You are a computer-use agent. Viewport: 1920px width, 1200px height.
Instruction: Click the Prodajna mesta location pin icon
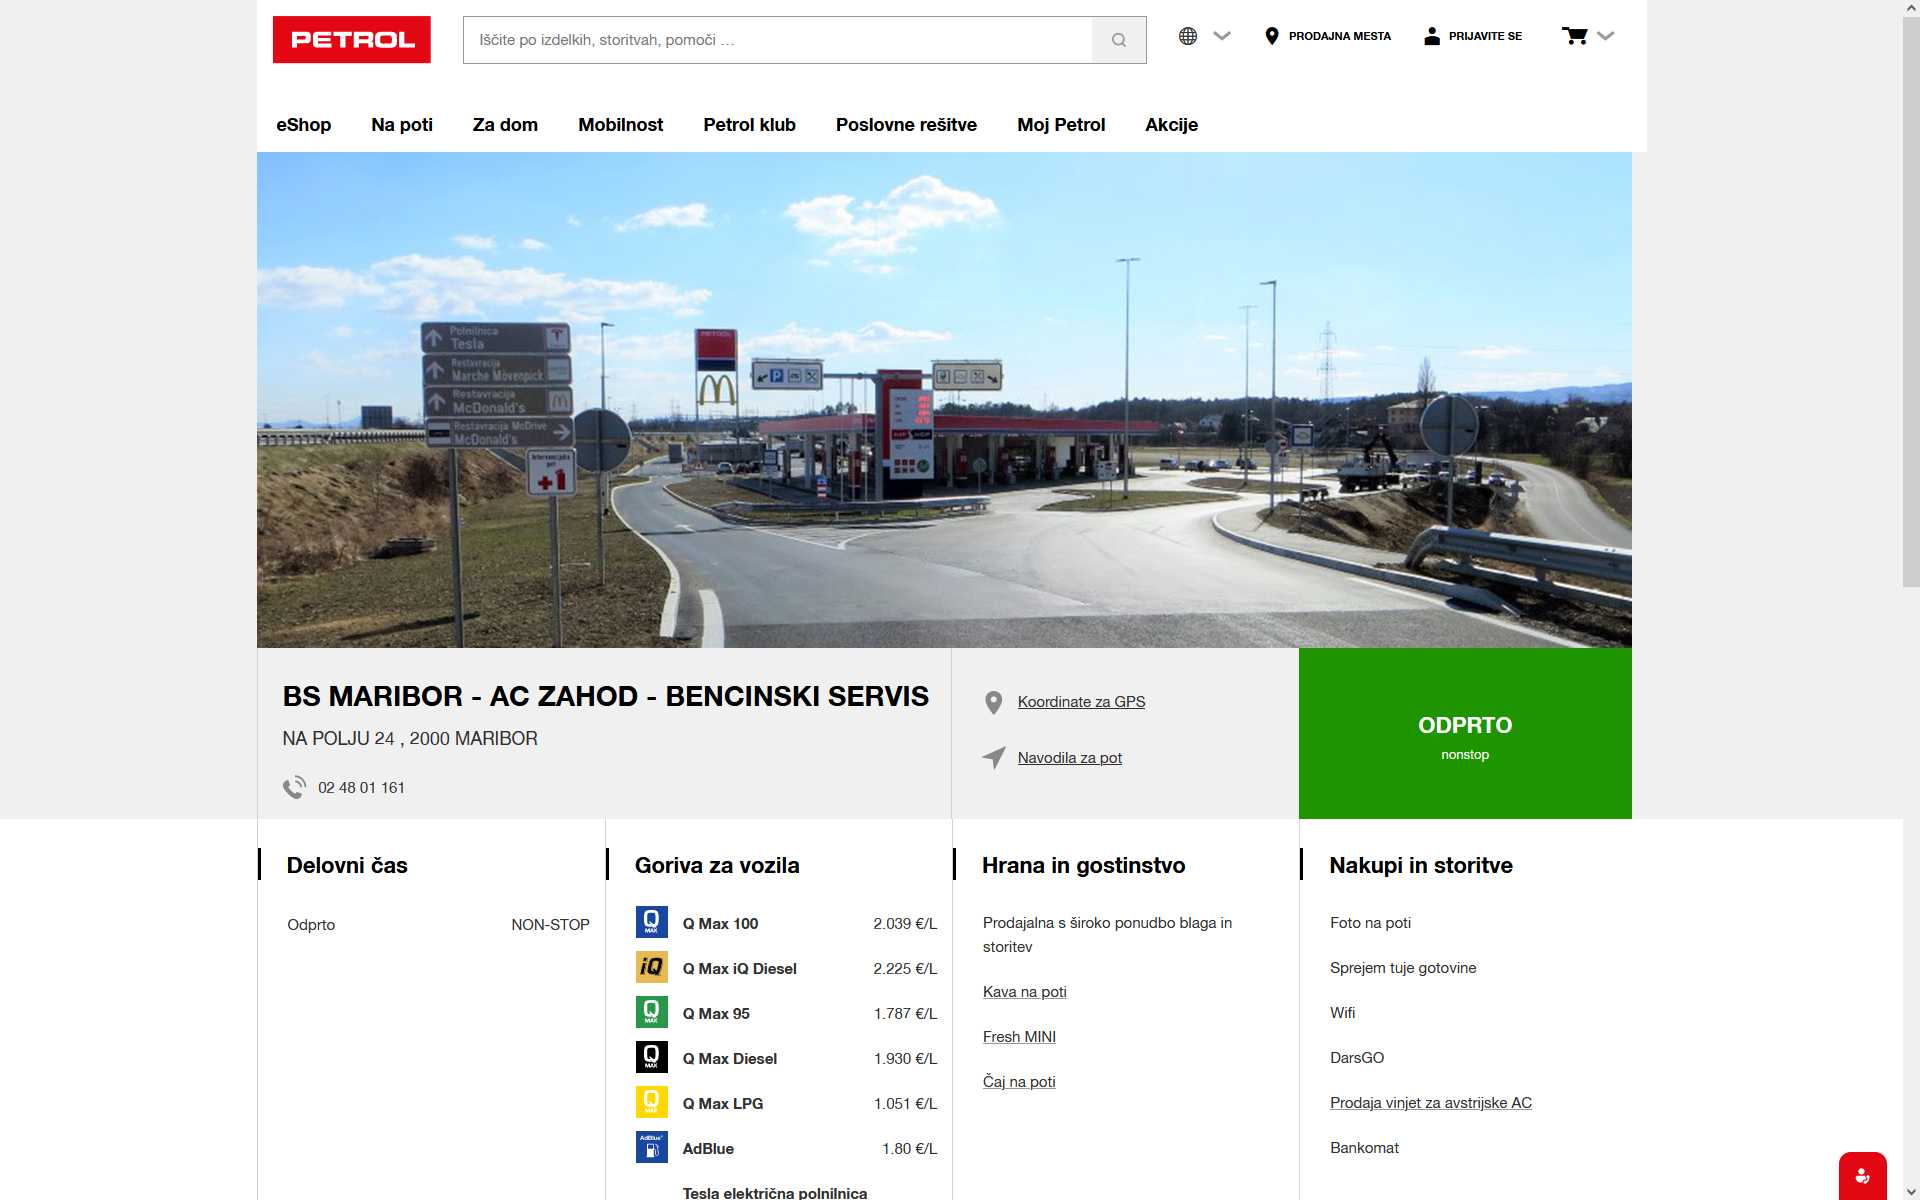(1271, 35)
